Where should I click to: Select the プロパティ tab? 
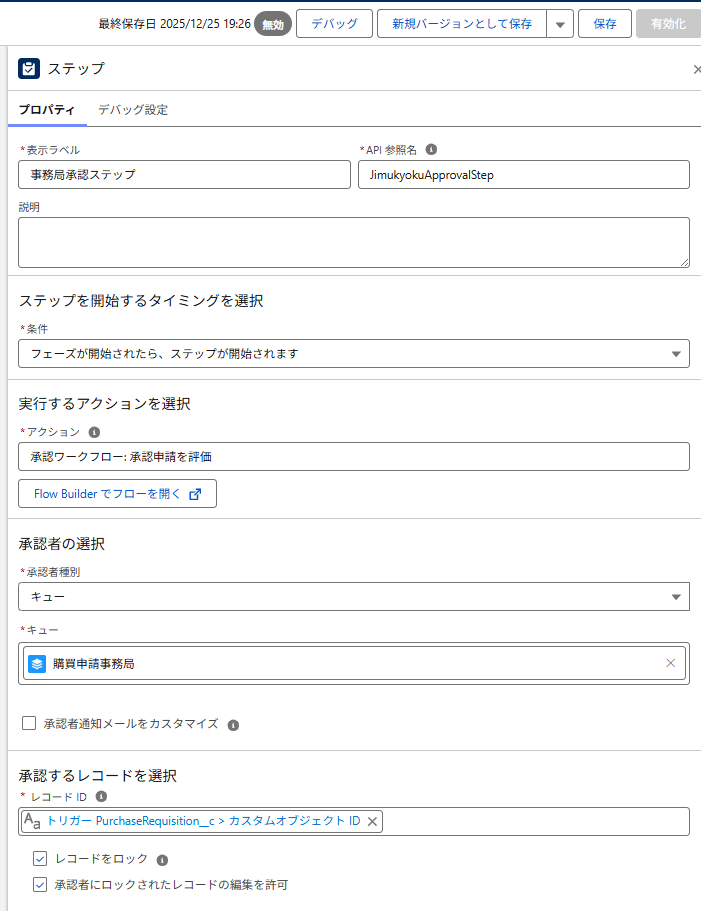46,110
